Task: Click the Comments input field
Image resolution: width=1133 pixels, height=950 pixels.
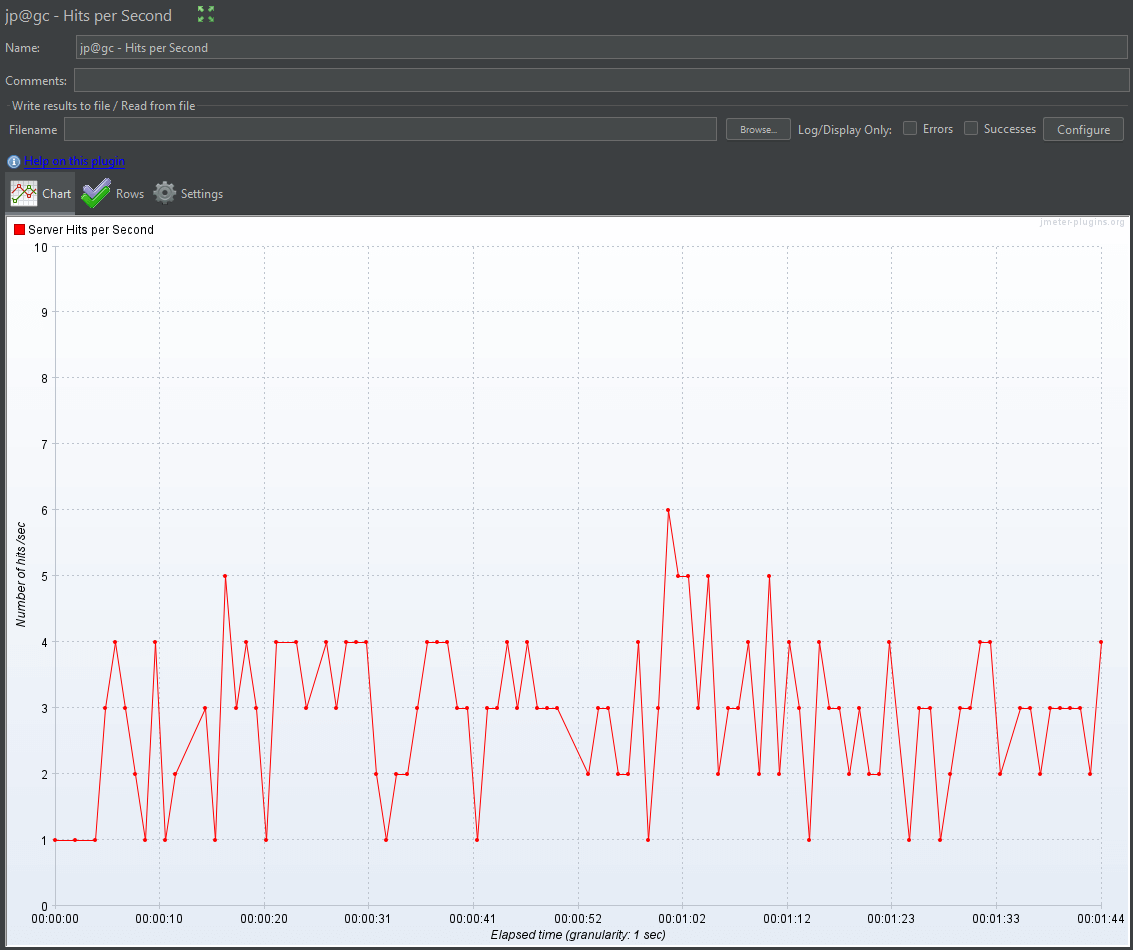Action: coord(400,80)
